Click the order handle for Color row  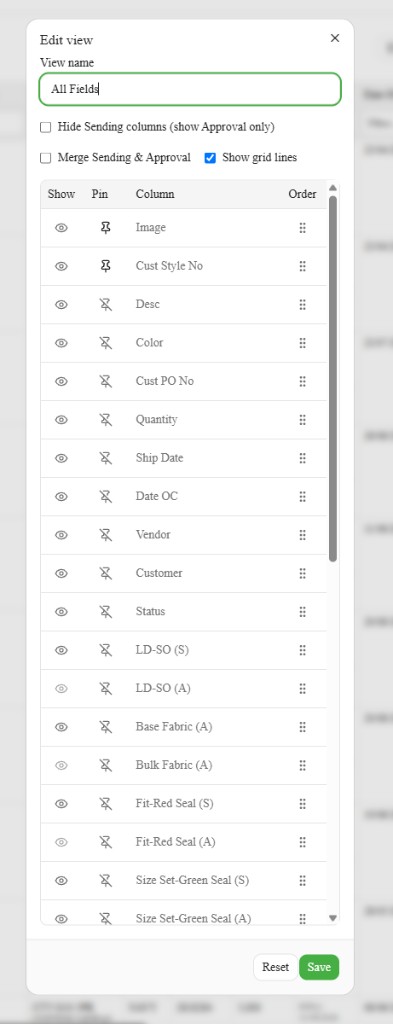tap(302, 343)
